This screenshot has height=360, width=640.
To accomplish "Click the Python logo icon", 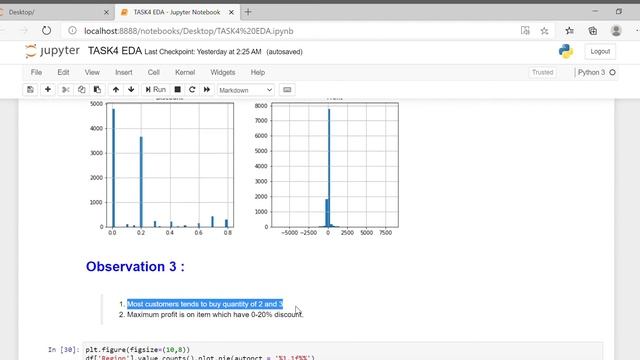I will 566,51.
